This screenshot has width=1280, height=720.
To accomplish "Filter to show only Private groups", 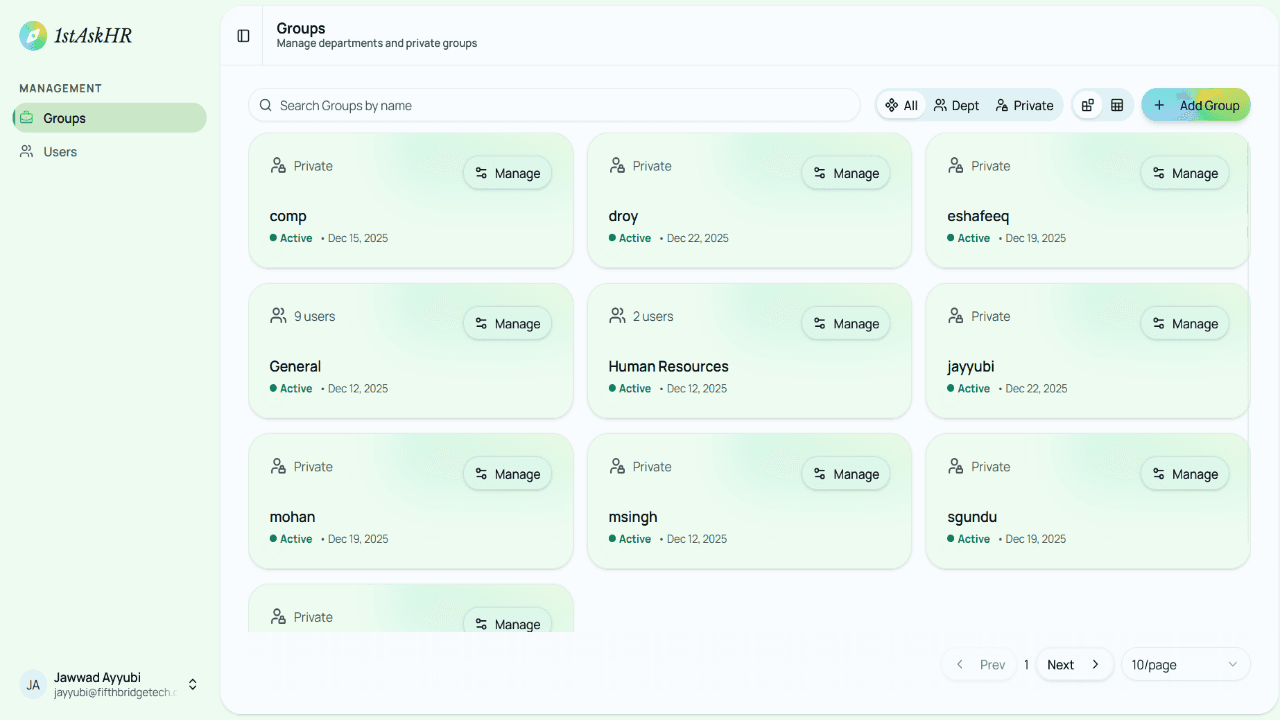I will click(x=1024, y=104).
